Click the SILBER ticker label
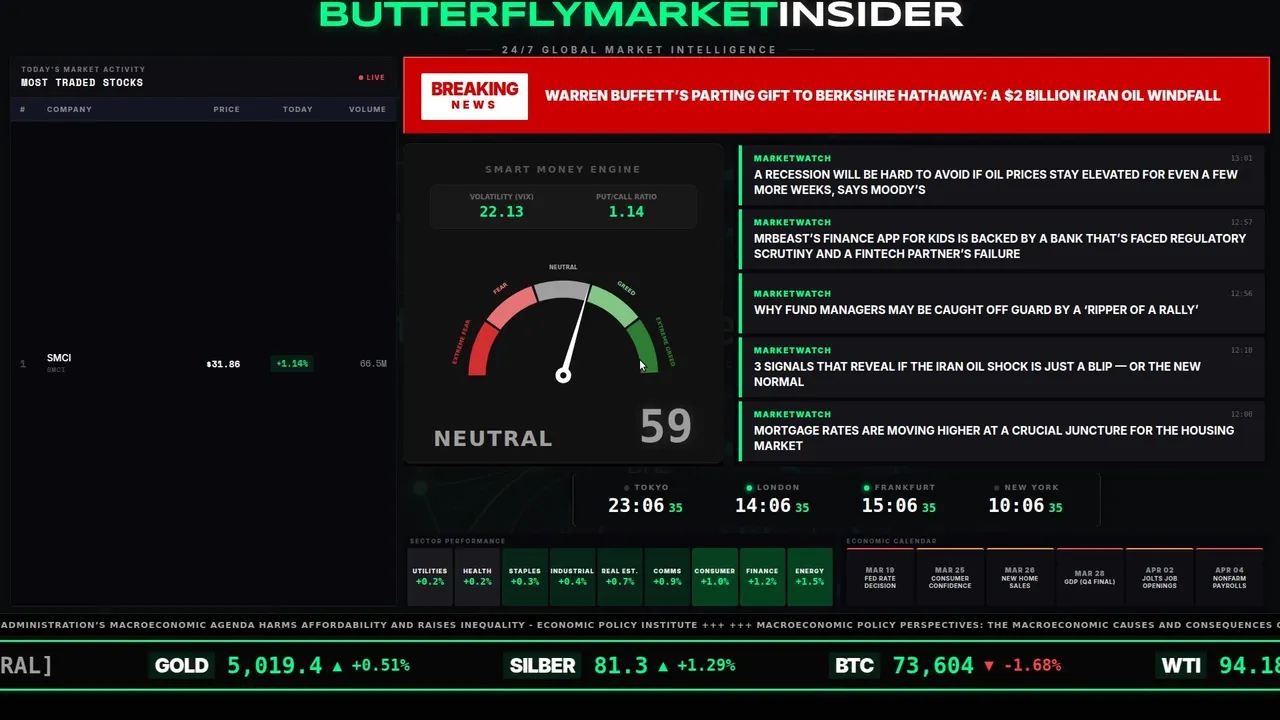 coord(543,666)
